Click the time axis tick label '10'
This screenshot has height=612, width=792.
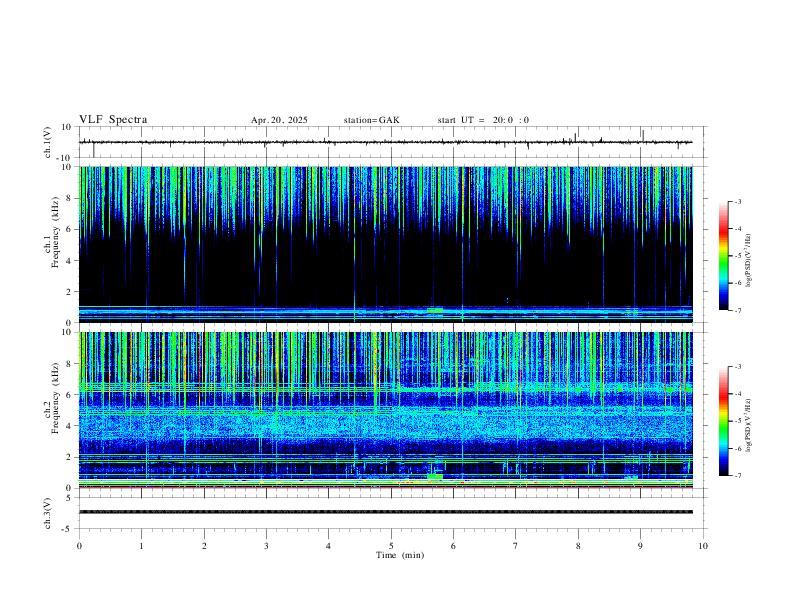click(703, 546)
